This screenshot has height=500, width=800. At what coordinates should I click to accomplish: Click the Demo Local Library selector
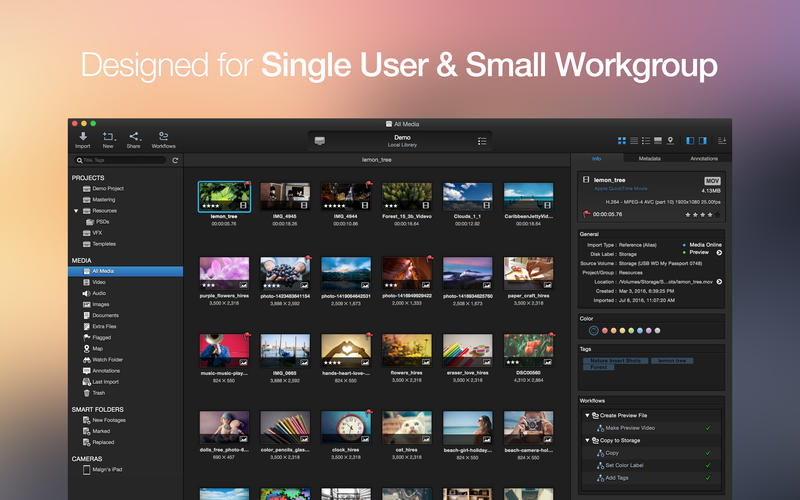(401, 141)
